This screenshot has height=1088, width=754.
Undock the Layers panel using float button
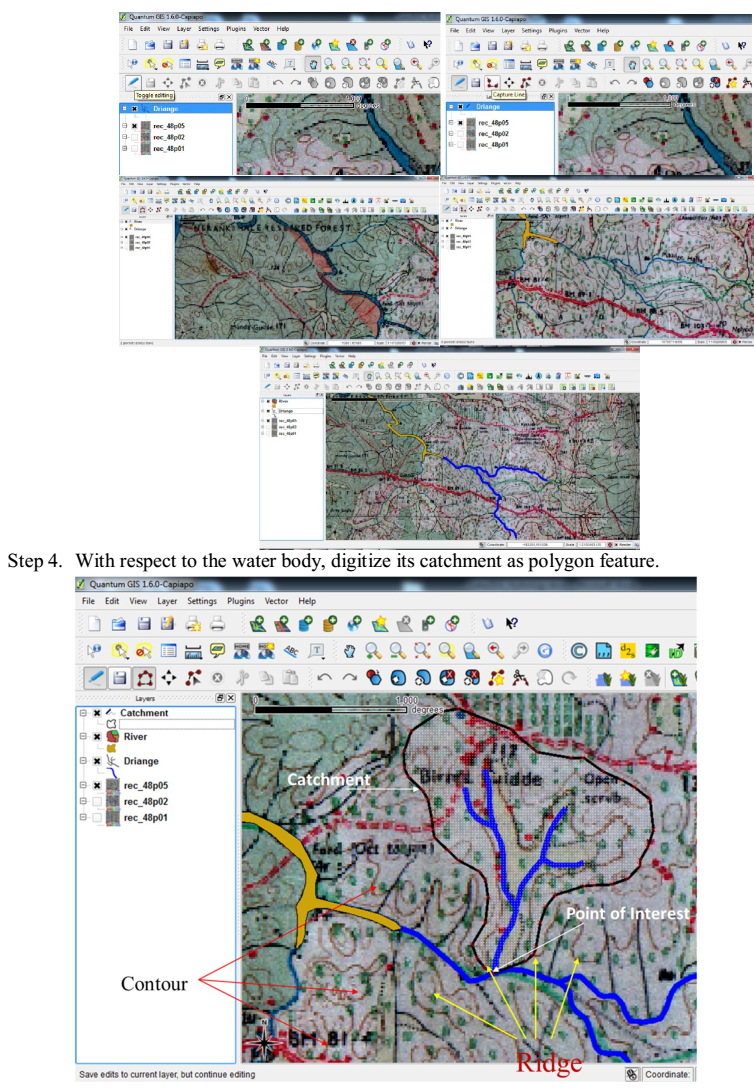click(220, 697)
